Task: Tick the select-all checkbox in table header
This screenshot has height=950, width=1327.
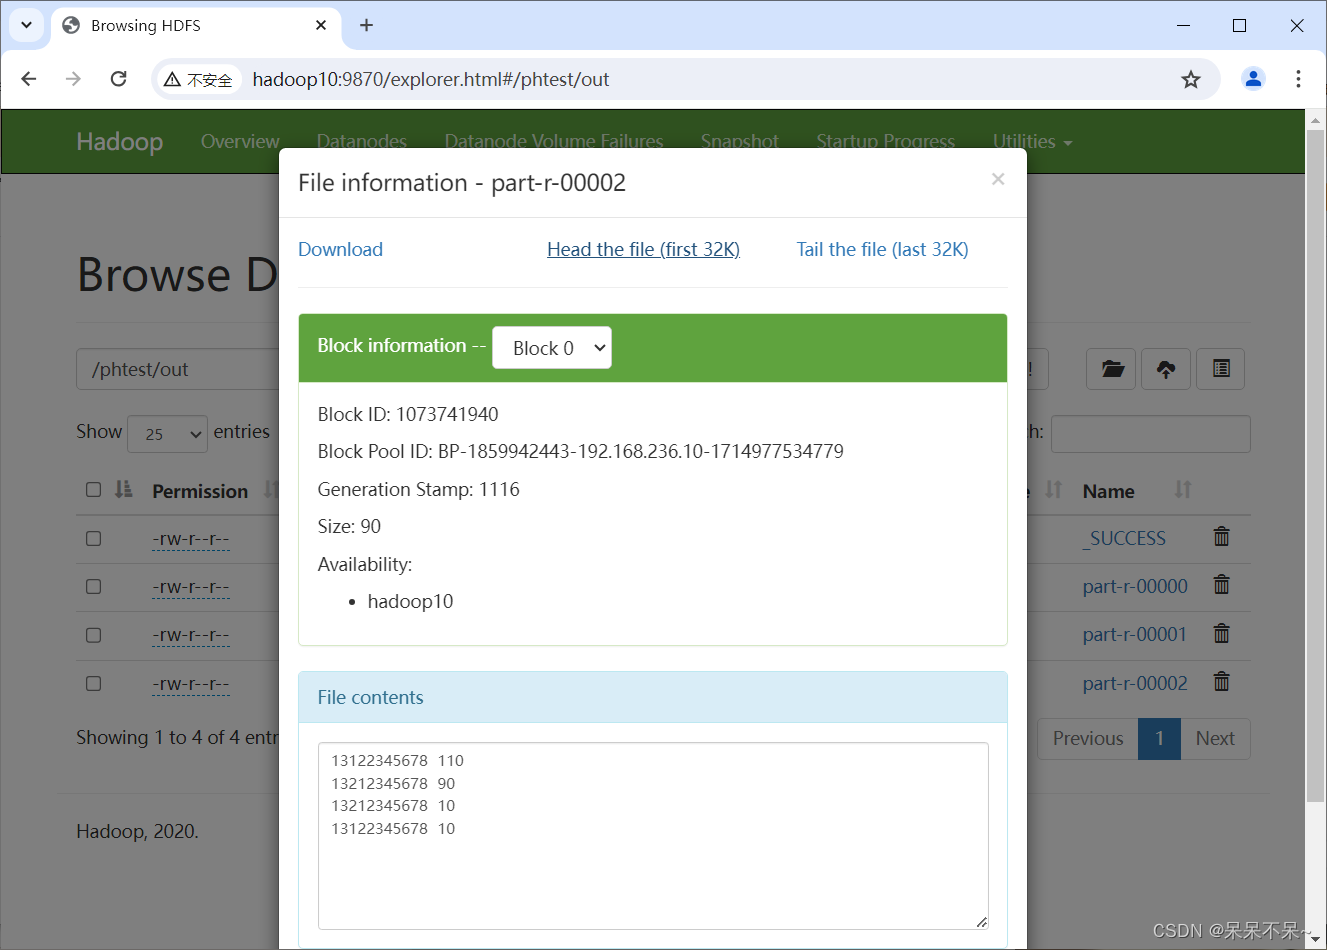Action: [x=94, y=489]
